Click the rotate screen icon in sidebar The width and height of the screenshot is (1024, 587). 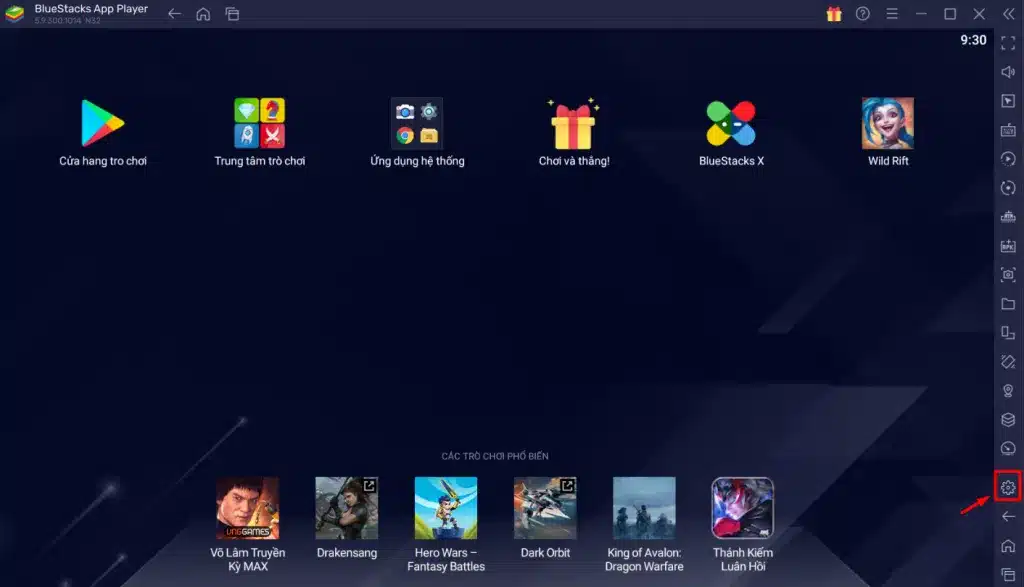(x=1008, y=333)
